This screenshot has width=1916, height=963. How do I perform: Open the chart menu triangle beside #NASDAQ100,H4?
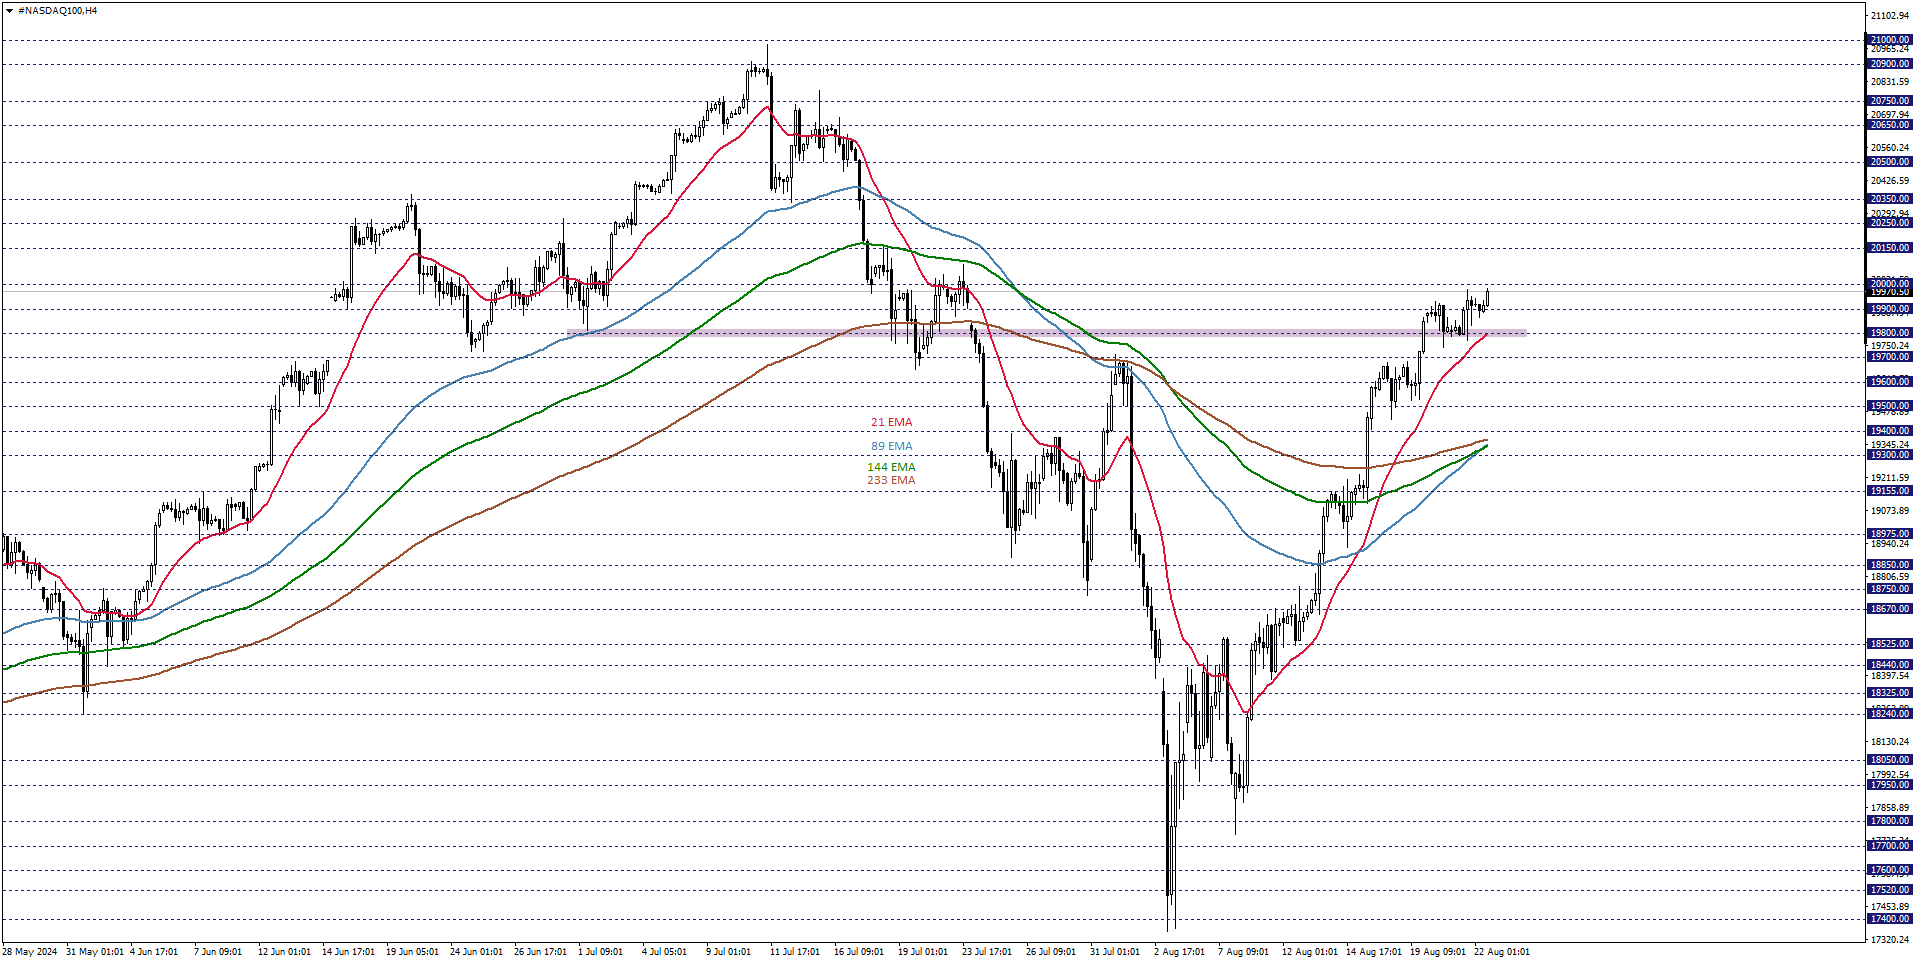point(9,11)
